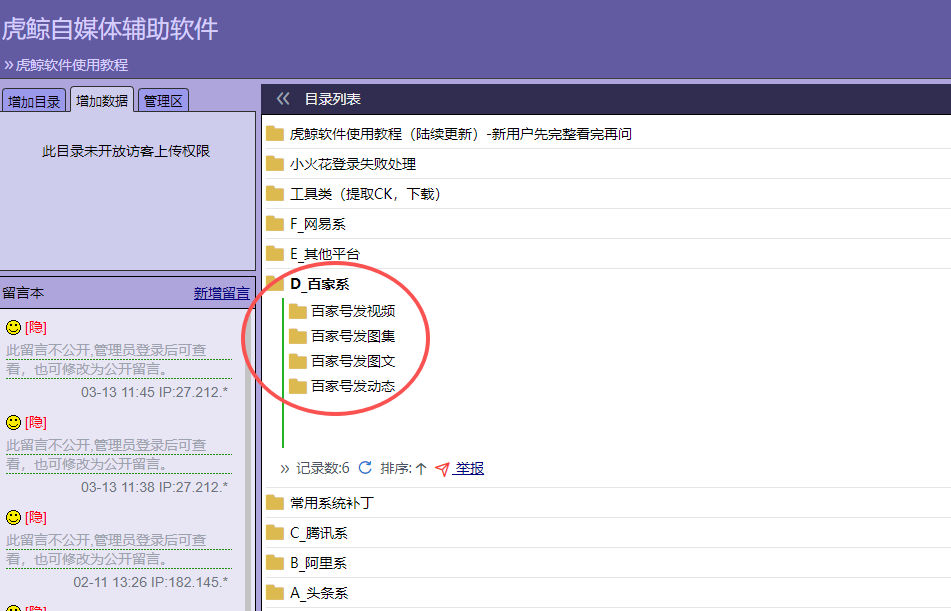Click the sort order up-arrow icon
Image resolution: width=951 pixels, height=611 pixels.
coord(420,468)
